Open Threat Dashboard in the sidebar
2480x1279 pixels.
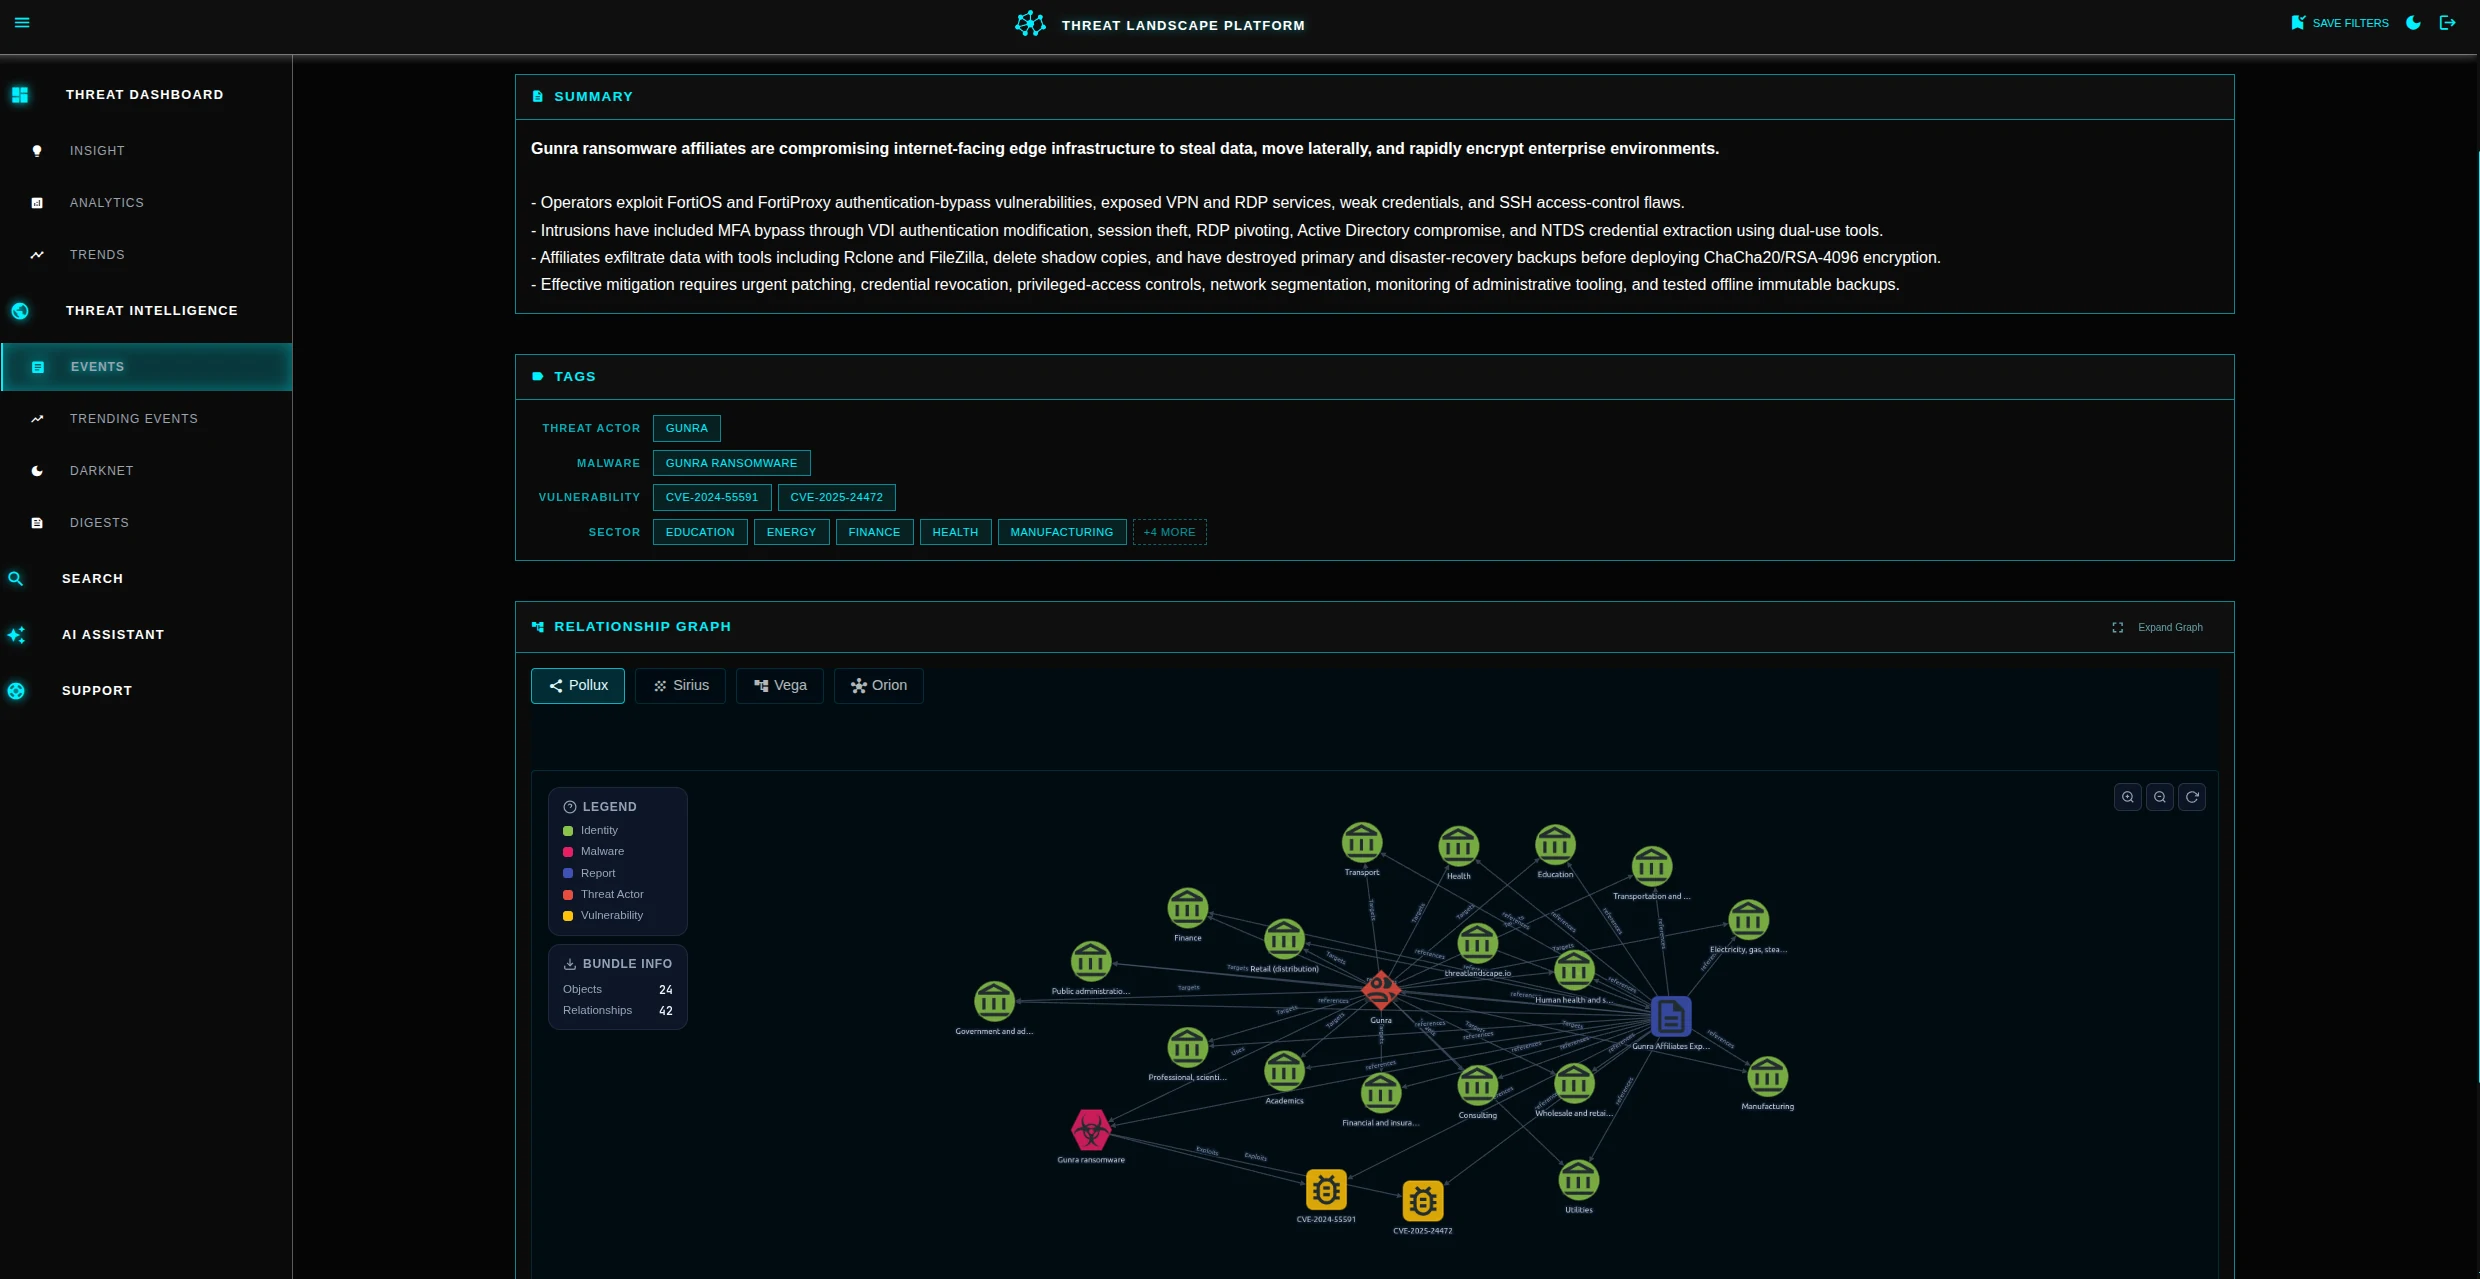146,95
